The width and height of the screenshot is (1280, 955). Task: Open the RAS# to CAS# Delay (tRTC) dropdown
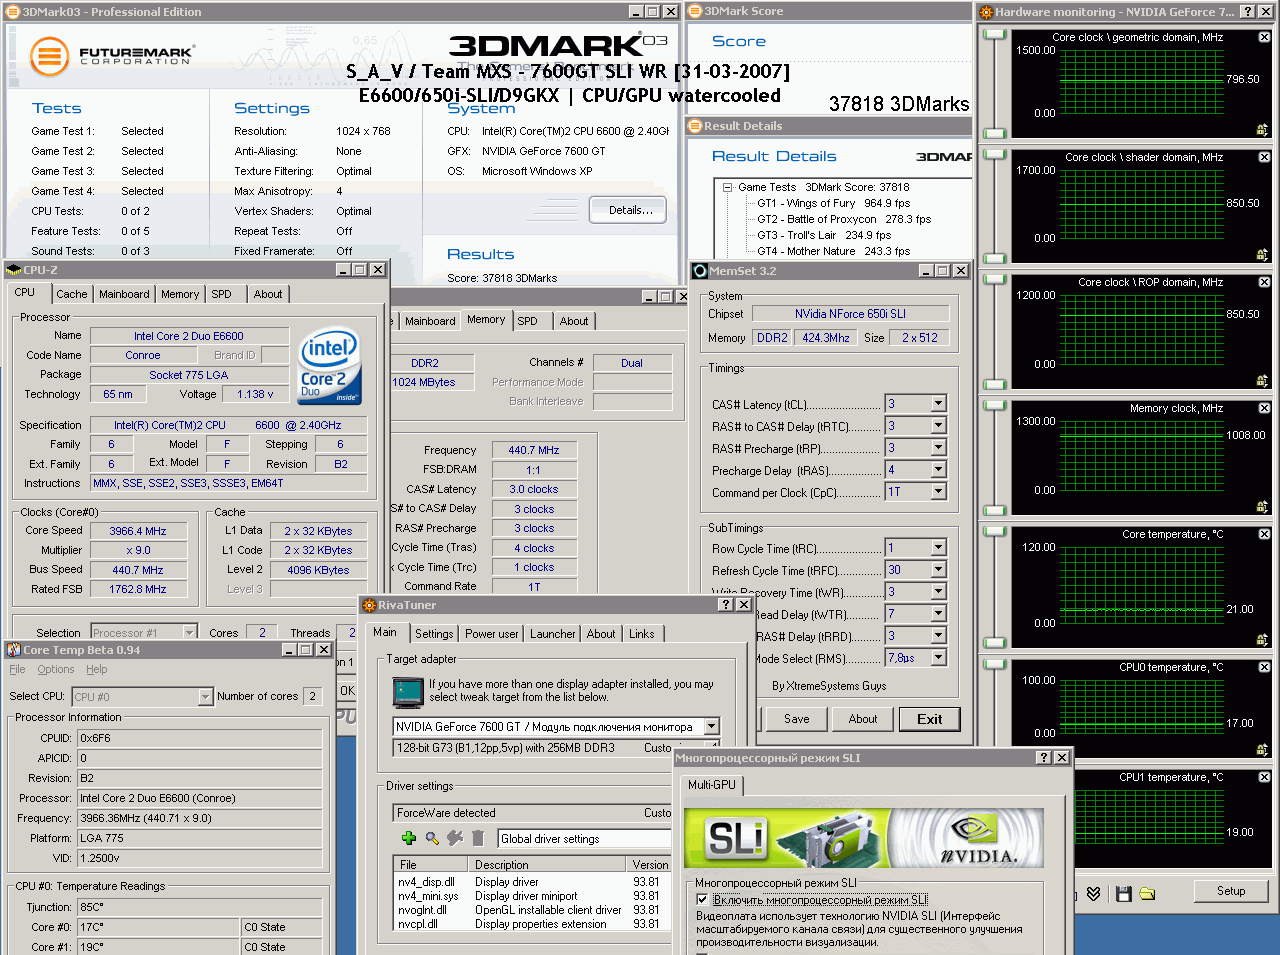pyautogui.click(x=938, y=426)
